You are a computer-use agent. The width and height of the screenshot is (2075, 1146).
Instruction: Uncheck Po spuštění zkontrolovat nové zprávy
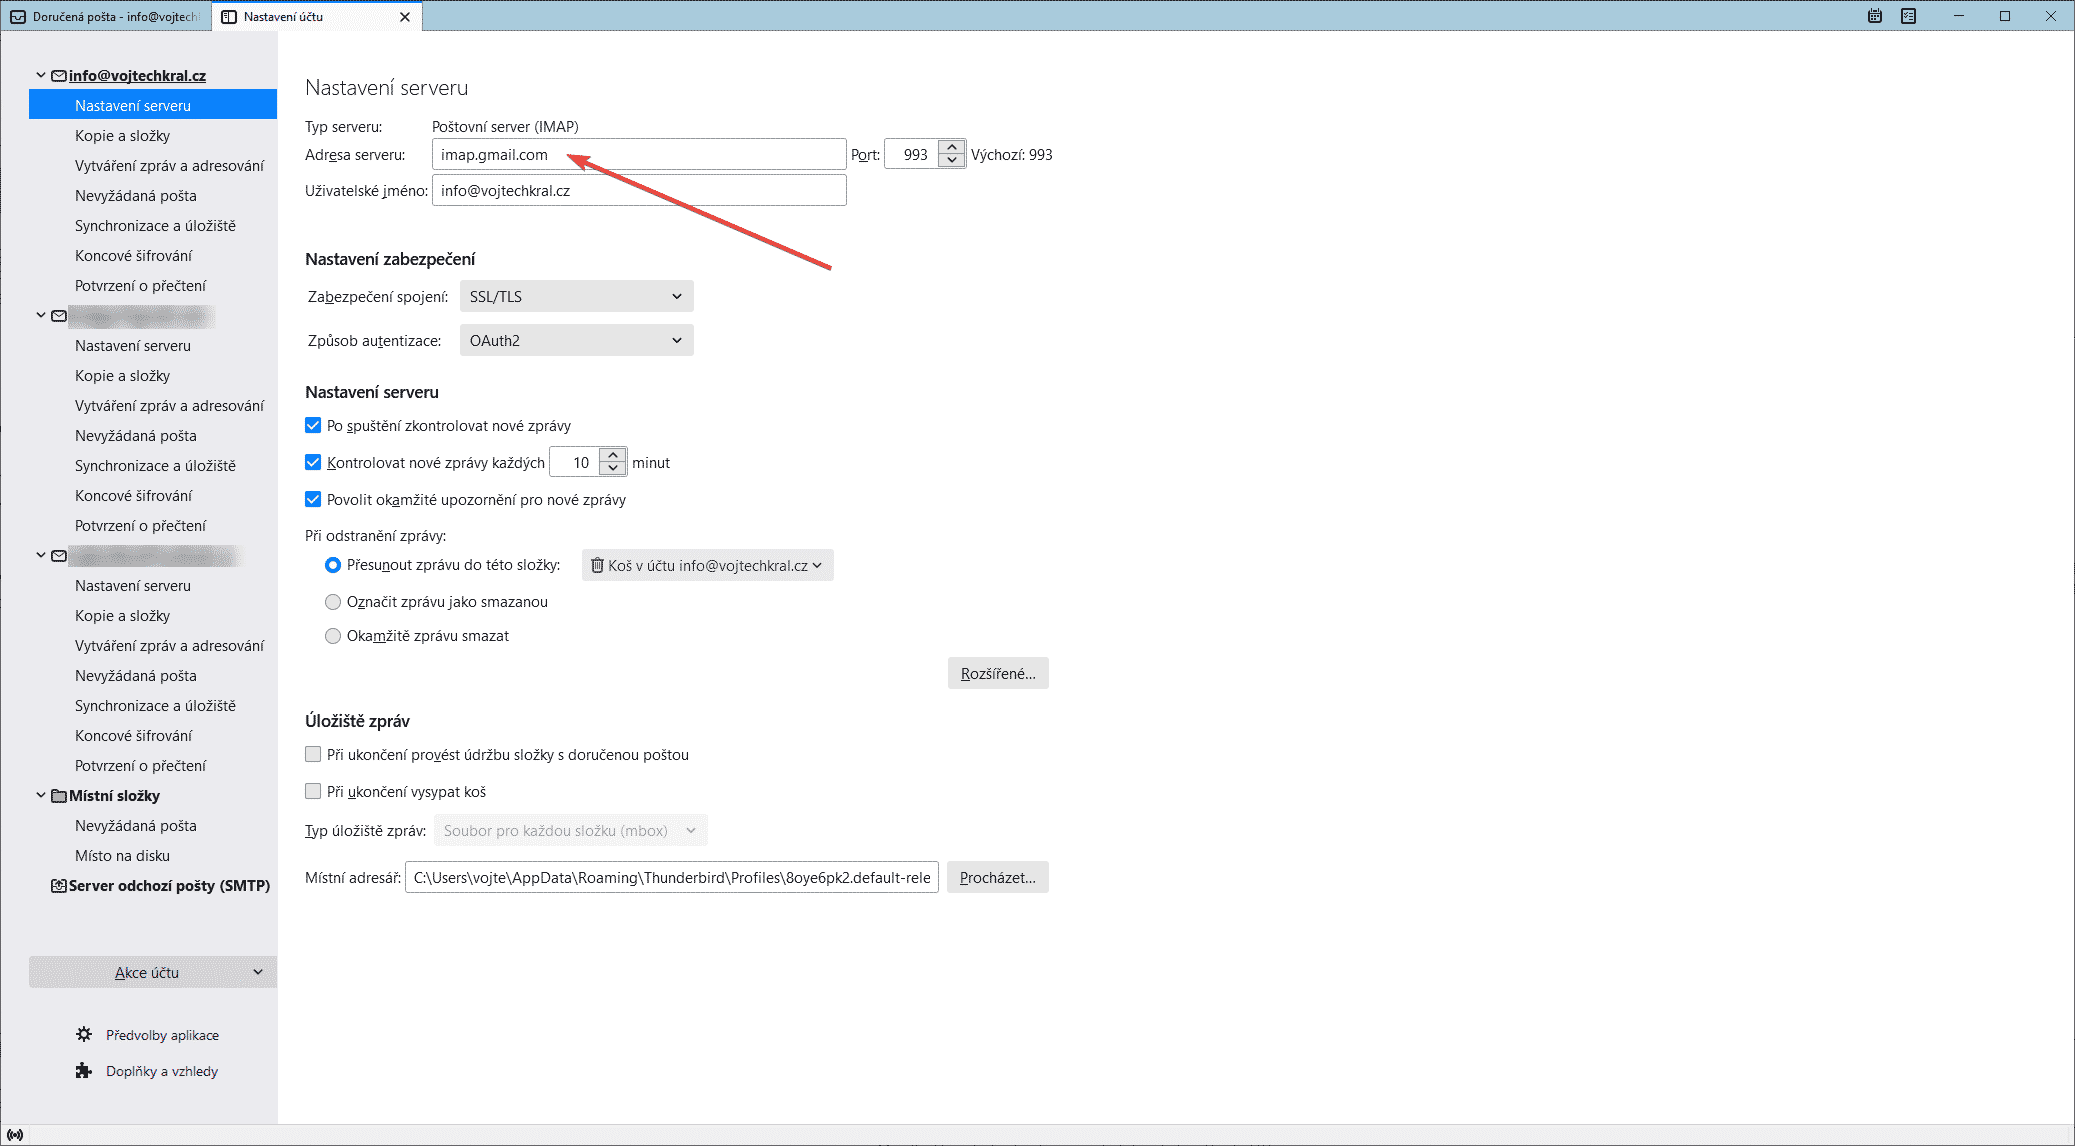pos(313,426)
